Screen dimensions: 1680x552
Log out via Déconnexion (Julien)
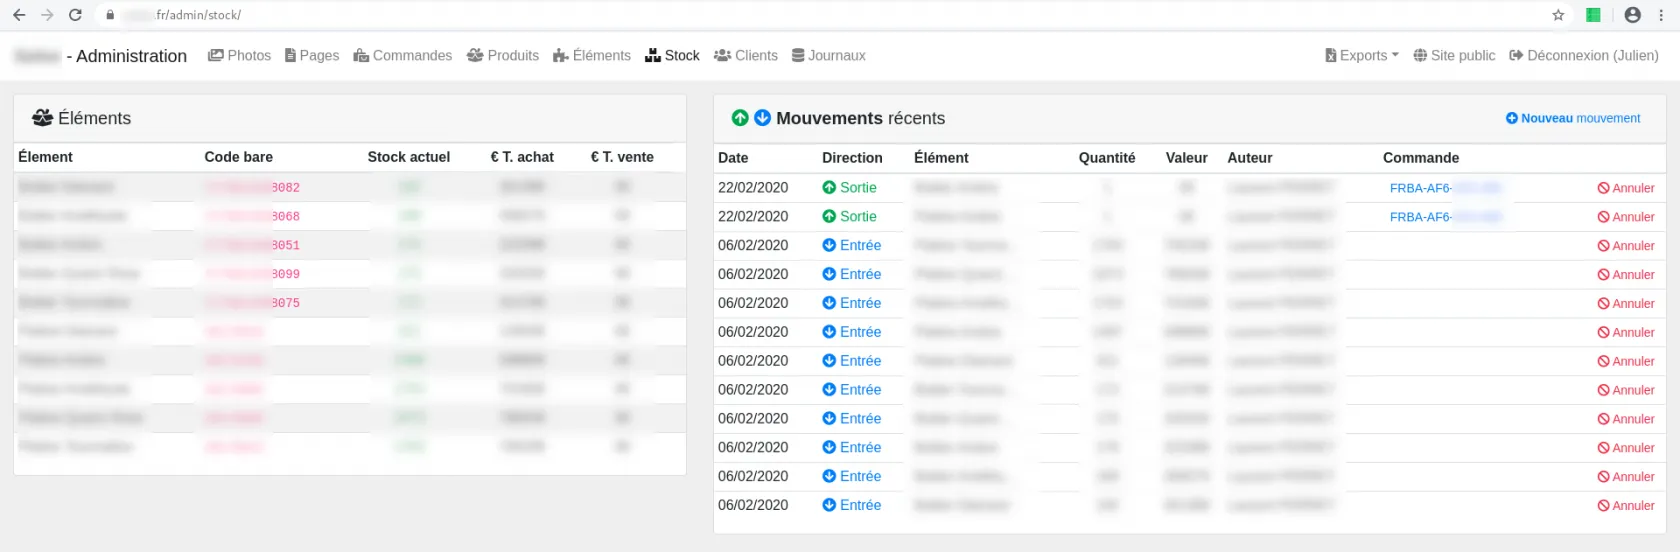point(1584,56)
